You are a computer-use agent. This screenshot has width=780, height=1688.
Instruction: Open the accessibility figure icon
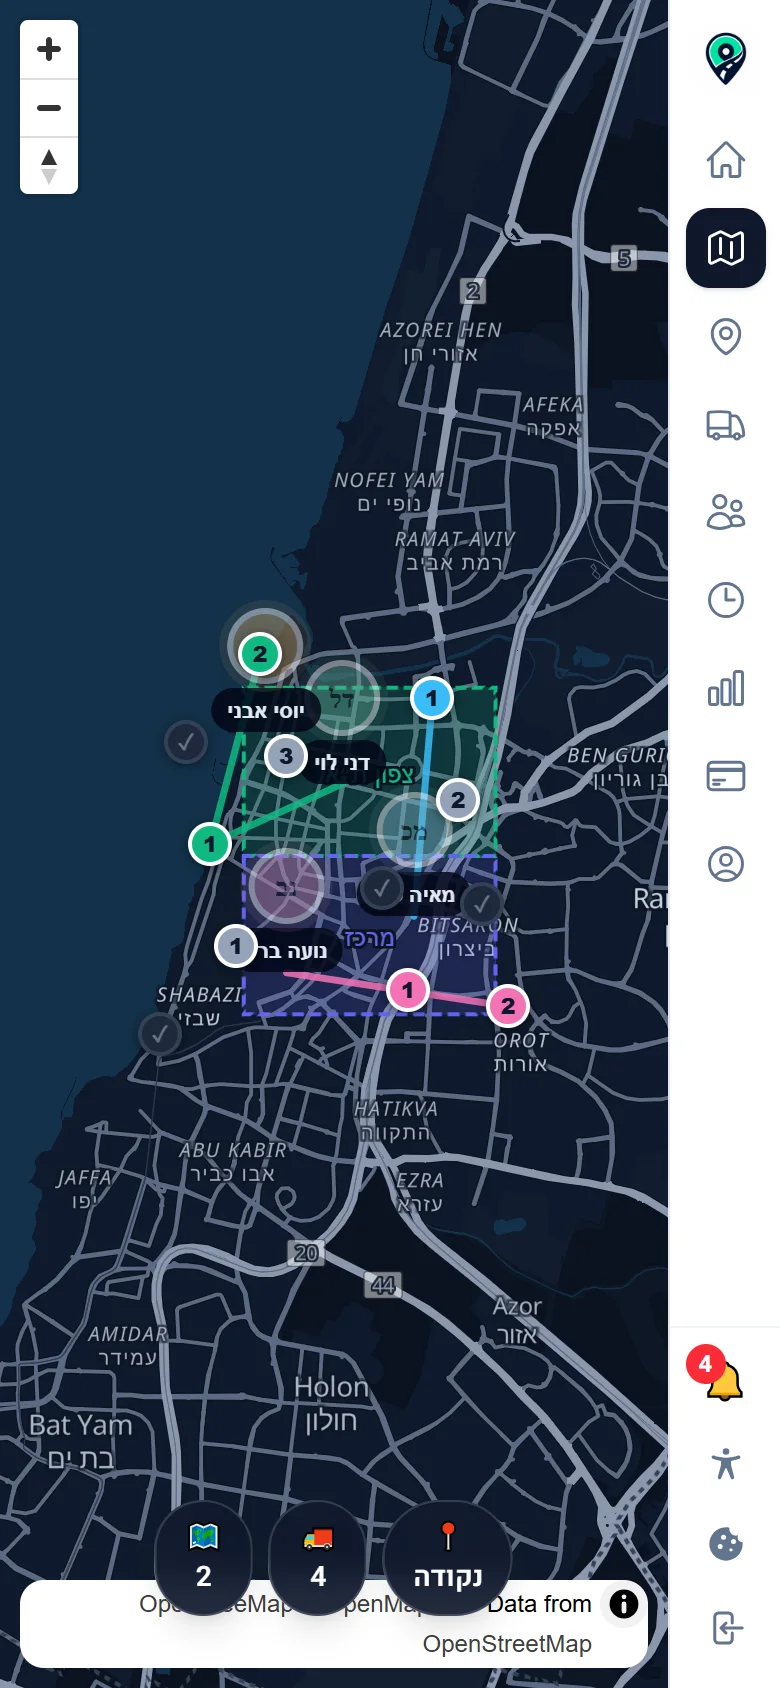coord(726,1463)
